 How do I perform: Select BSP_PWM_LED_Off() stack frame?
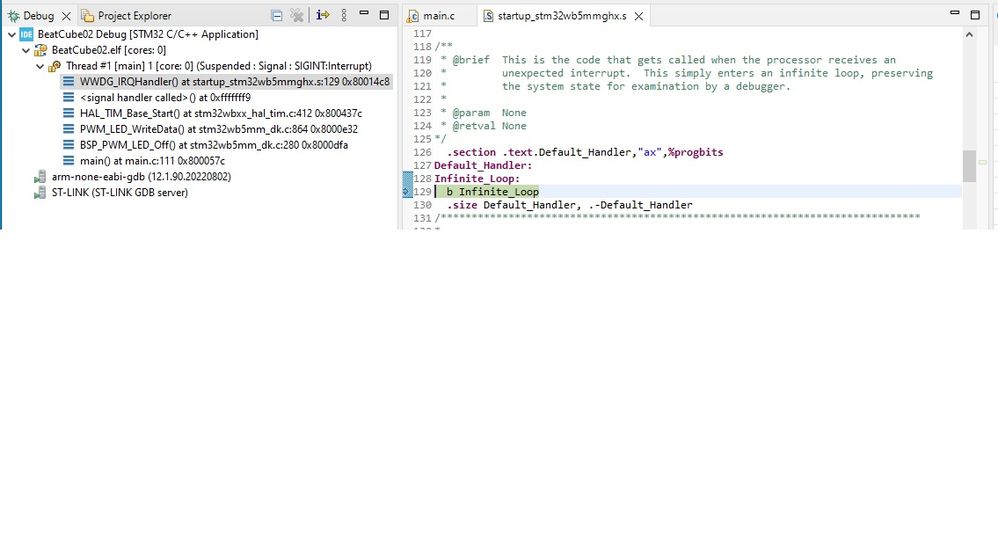click(x=213, y=145)
